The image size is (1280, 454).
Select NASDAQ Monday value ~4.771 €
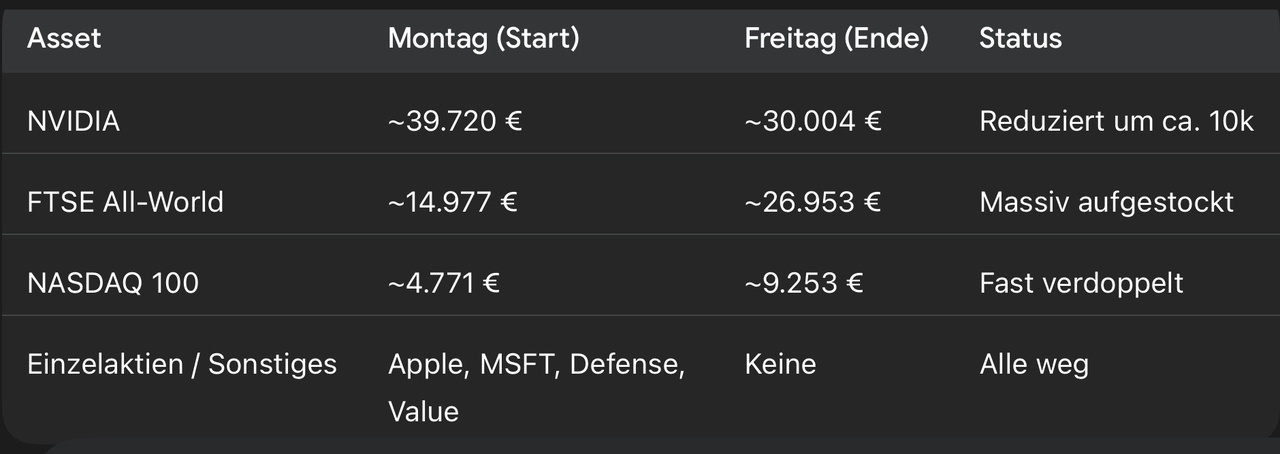click(x=443, y=283)
